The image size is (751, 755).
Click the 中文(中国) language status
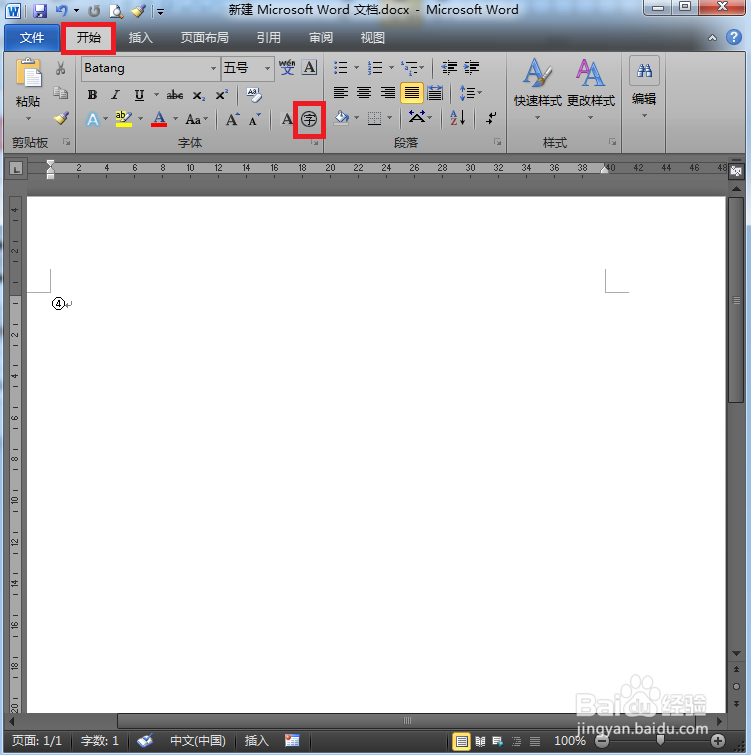pyautogui.click(x=198, y=741)
